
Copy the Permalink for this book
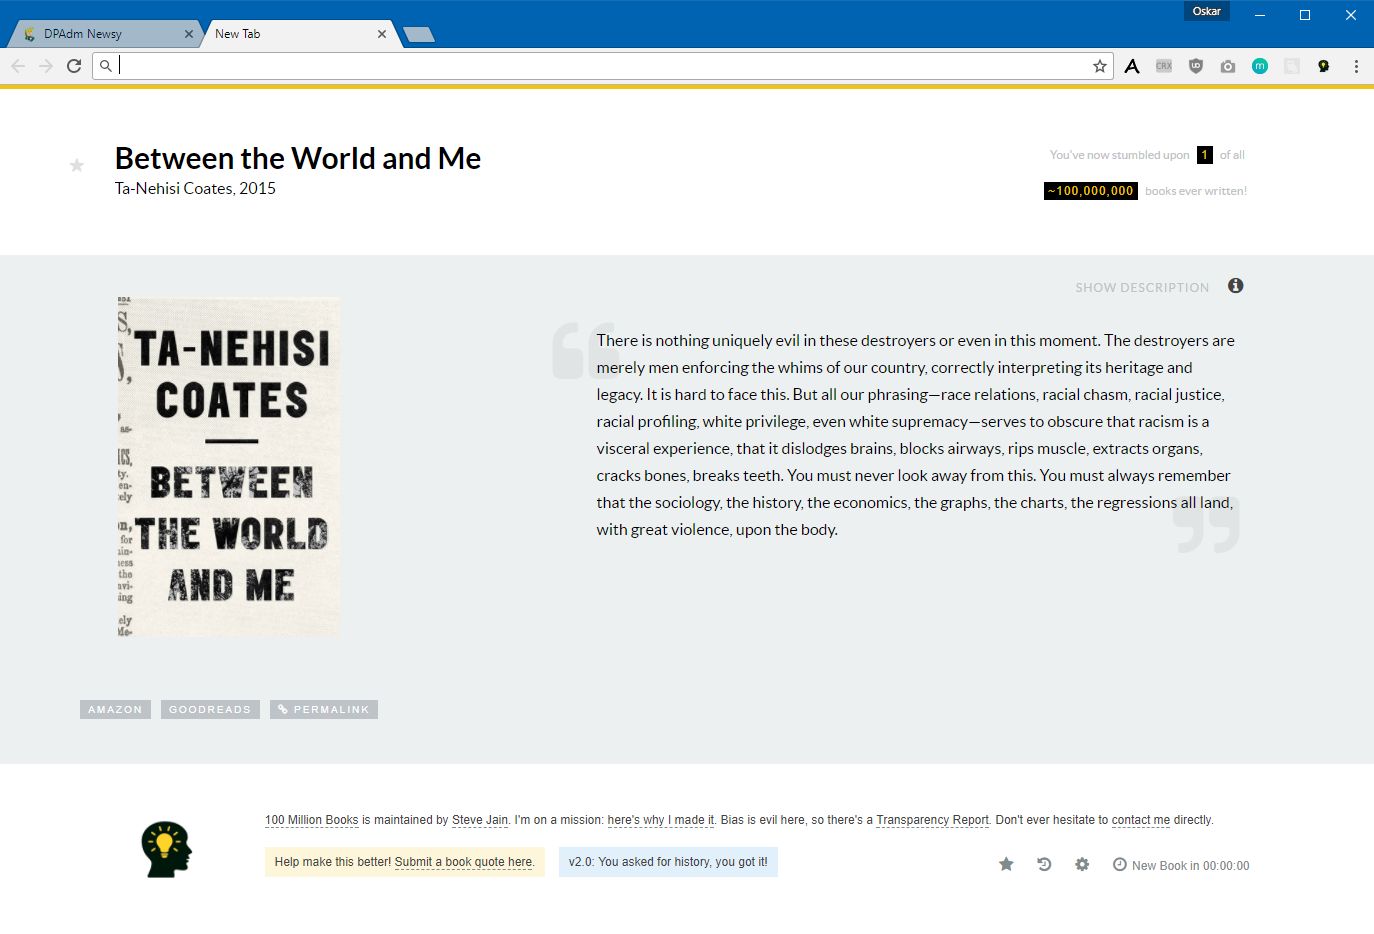point(324,710)
